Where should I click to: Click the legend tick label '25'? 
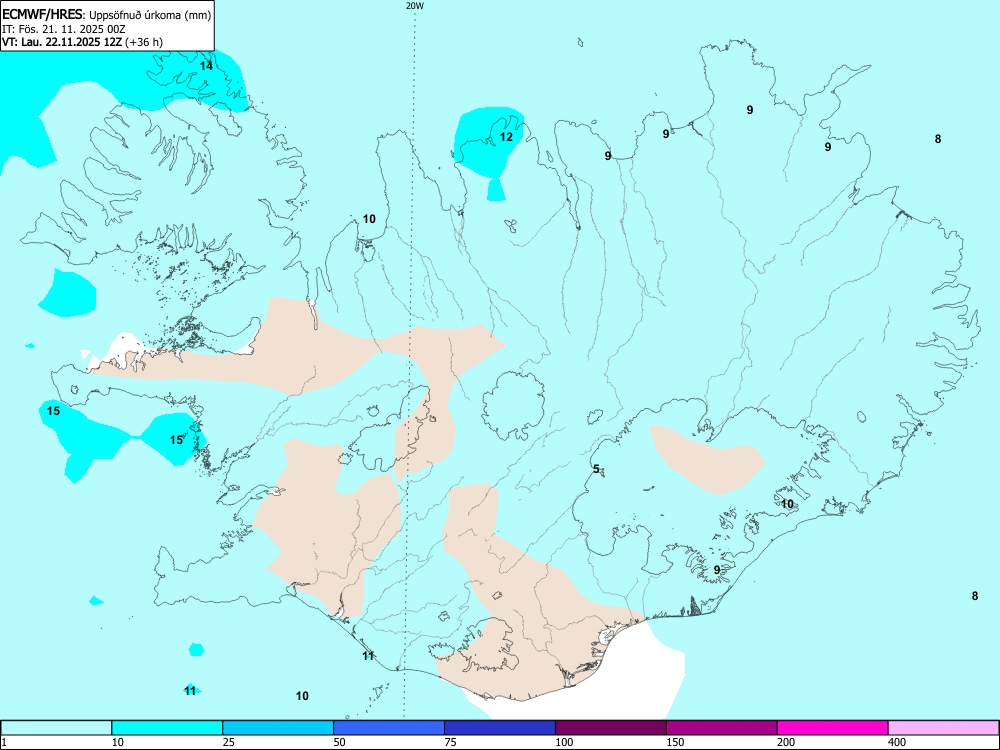tap(229, 742)
